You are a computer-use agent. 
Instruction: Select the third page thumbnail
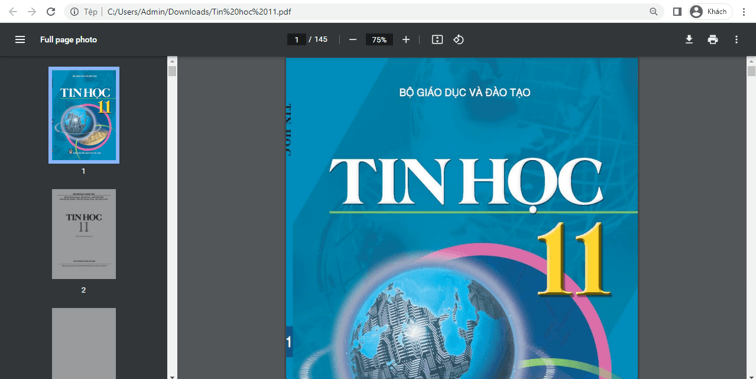[84, 343]
